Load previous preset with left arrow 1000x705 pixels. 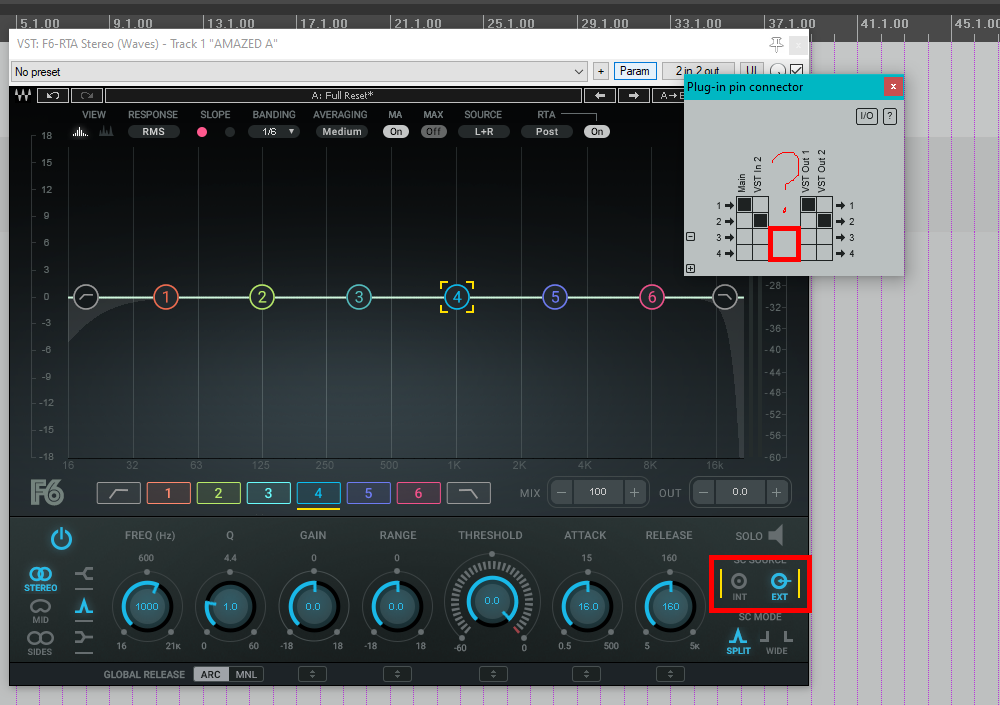(600, 96)
